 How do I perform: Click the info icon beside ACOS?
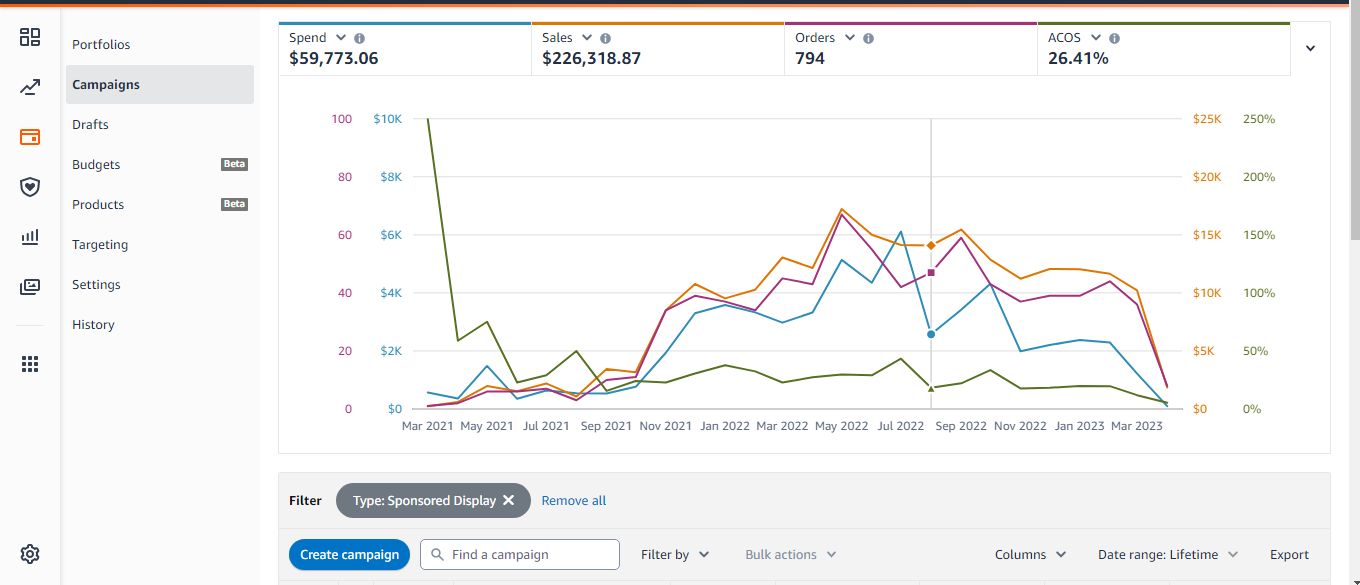tap(1114, 38)
